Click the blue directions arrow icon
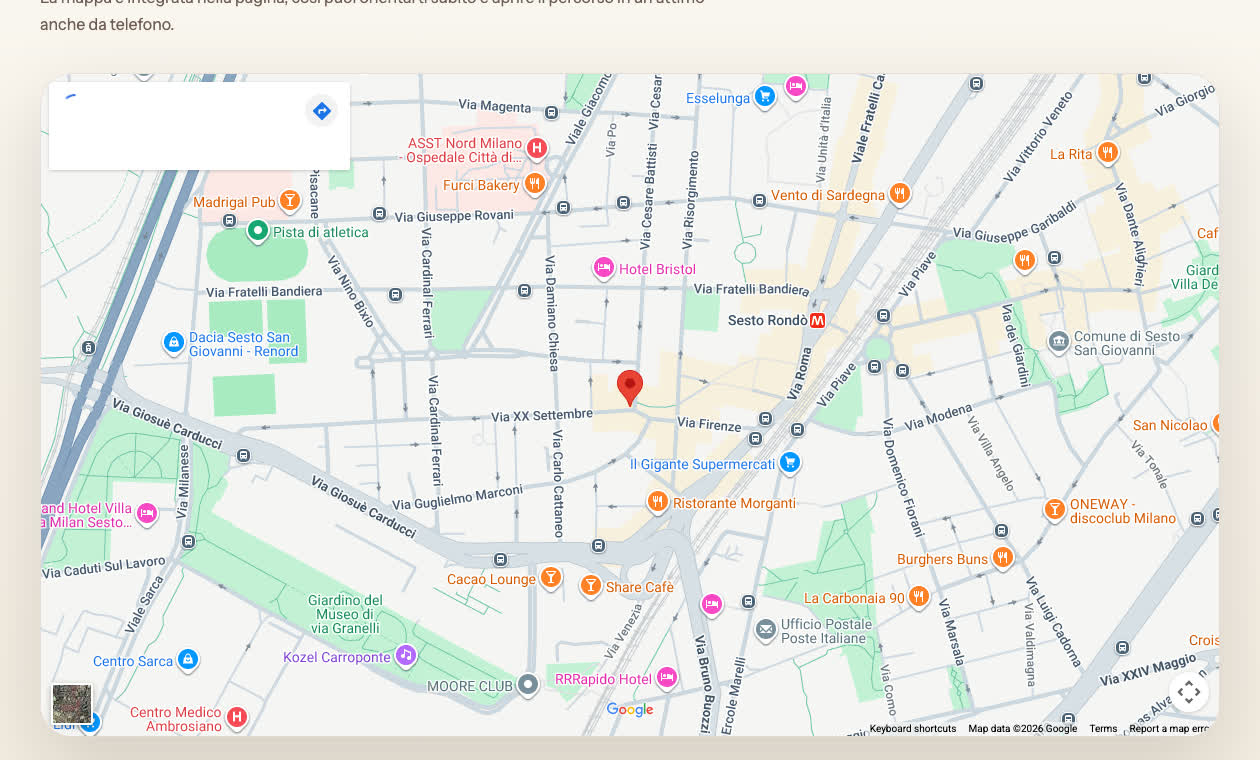This screenshot has height=760, width=1260. 321,111
